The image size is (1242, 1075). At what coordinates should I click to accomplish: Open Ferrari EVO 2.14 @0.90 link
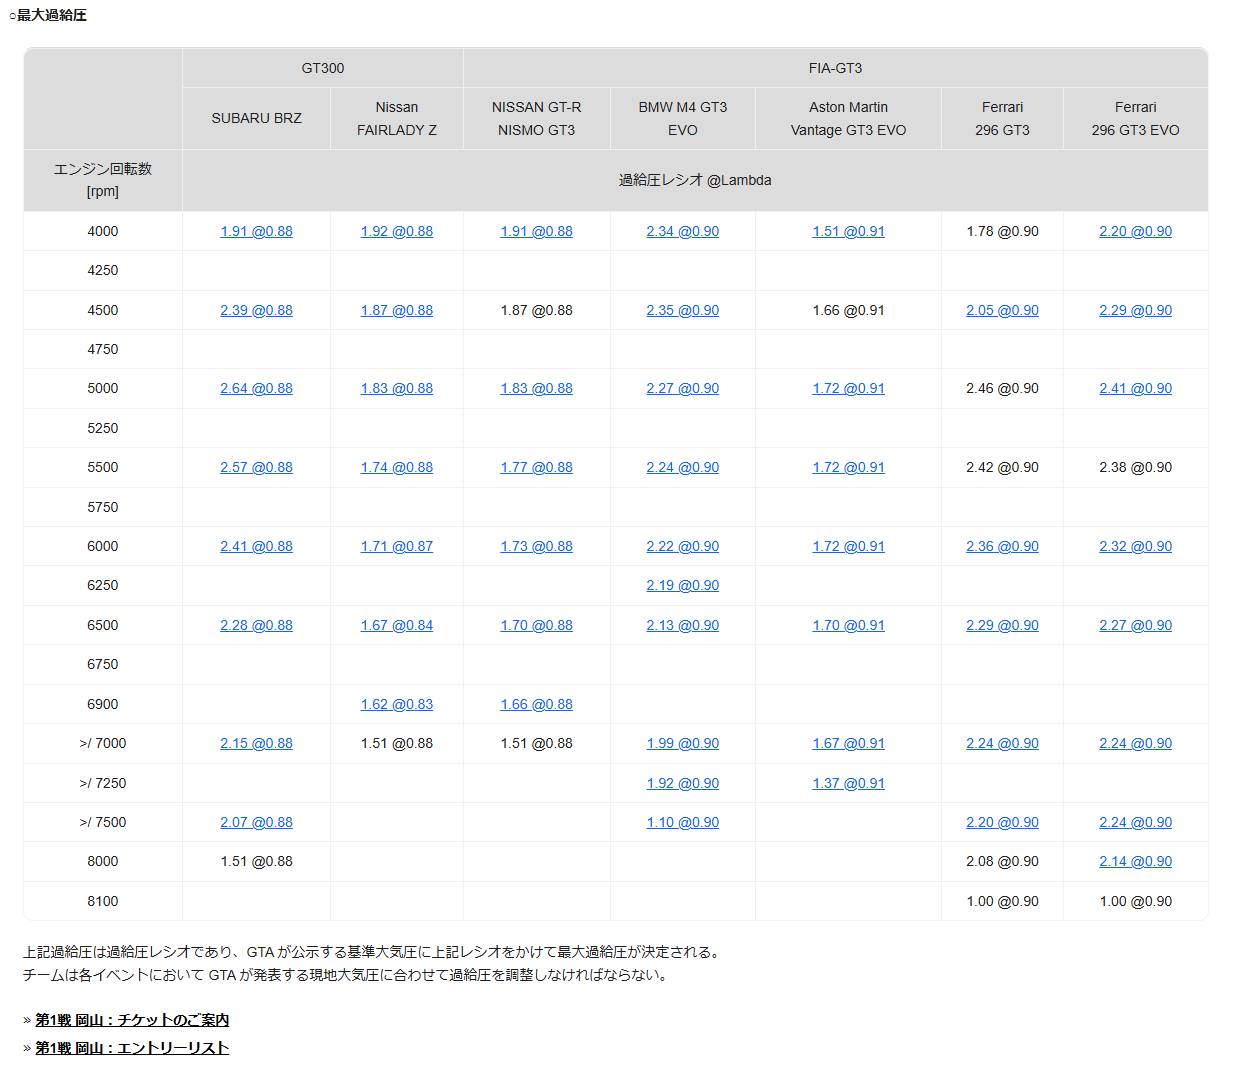(x=1136, y=861)
